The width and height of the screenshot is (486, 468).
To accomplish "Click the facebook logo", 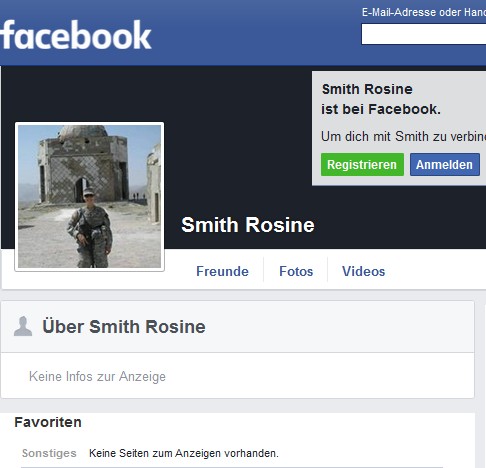I will tap(76, 35).
